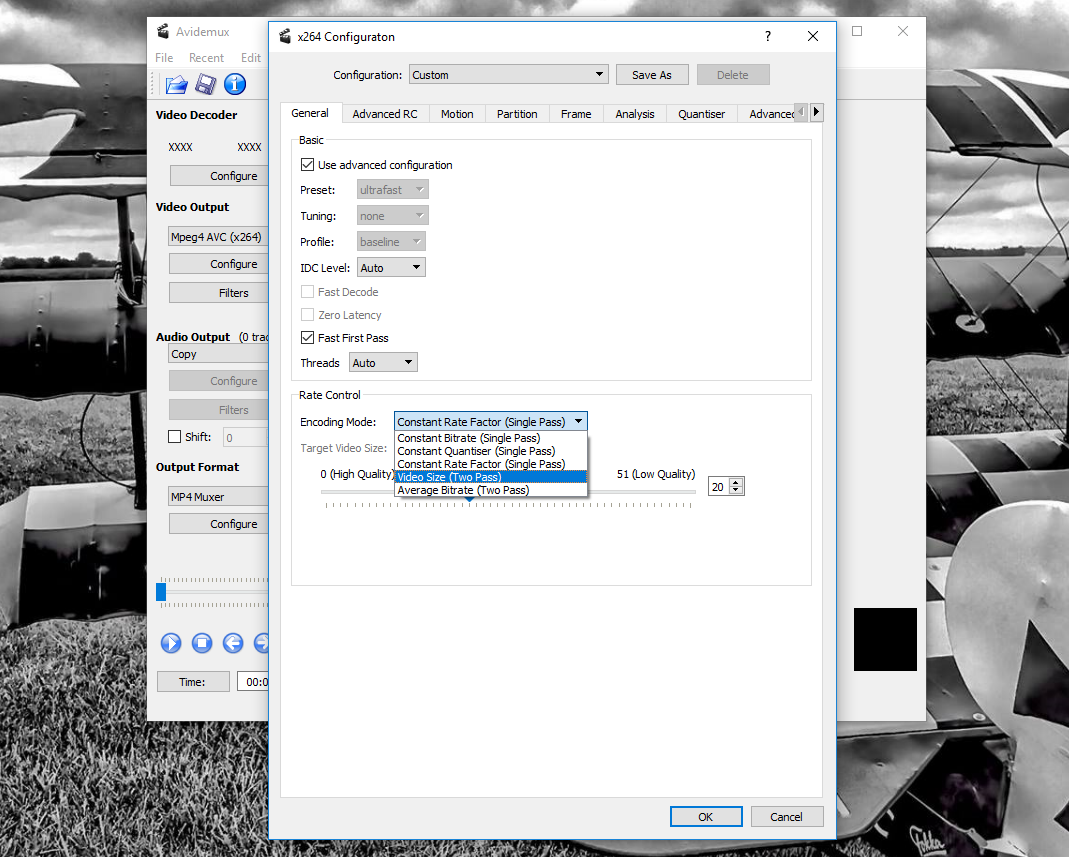Open the Profile baseline dropdown
Screen dimensions: 1069x857
pyautogui.click(x=391, y=242)
